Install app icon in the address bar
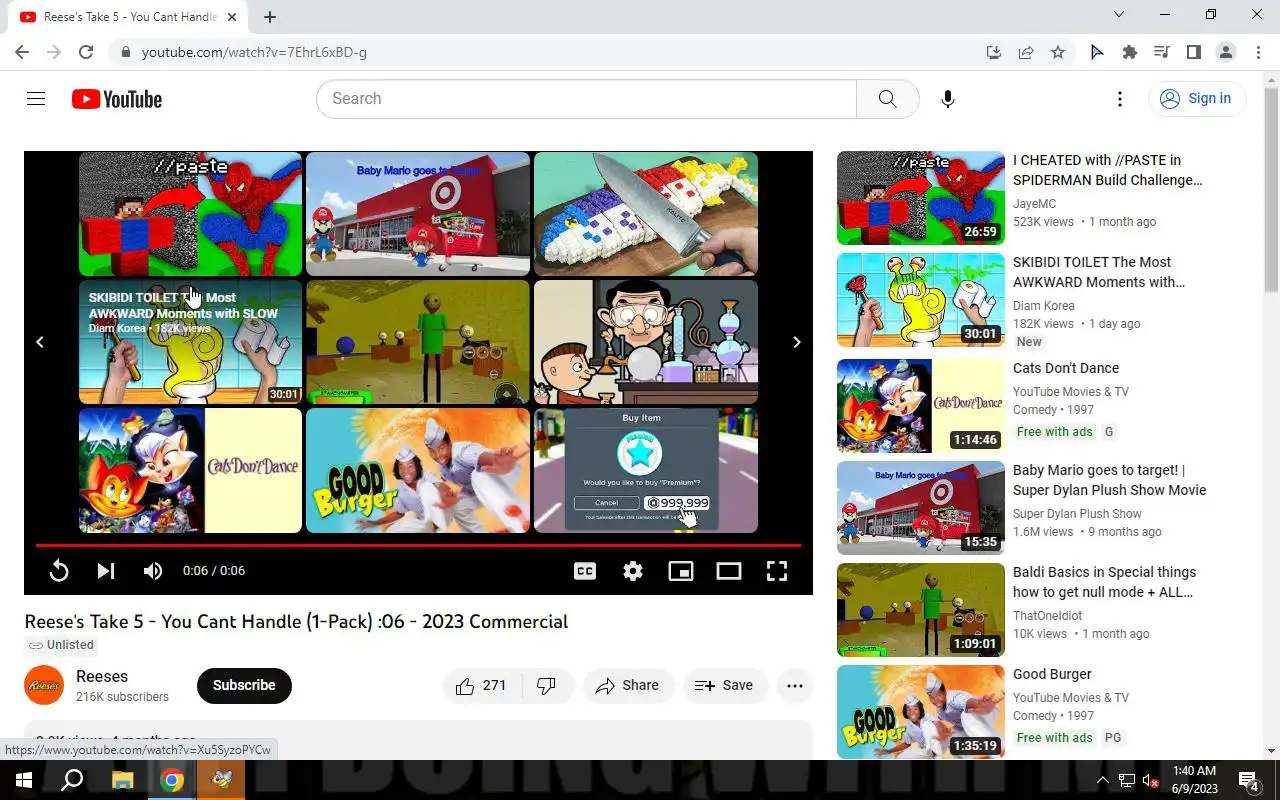 coord(993,52)
